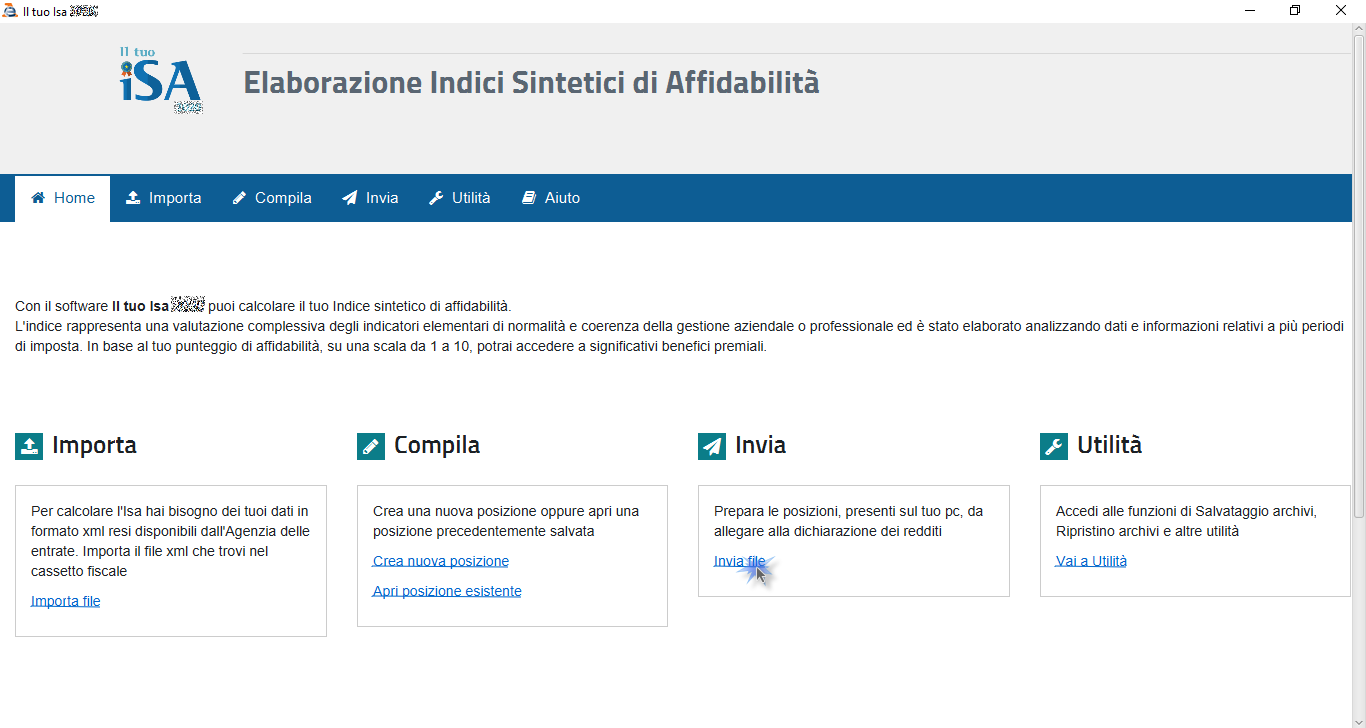
Task: Open the Importa menu tab
Action: click(x=164, y=198)
